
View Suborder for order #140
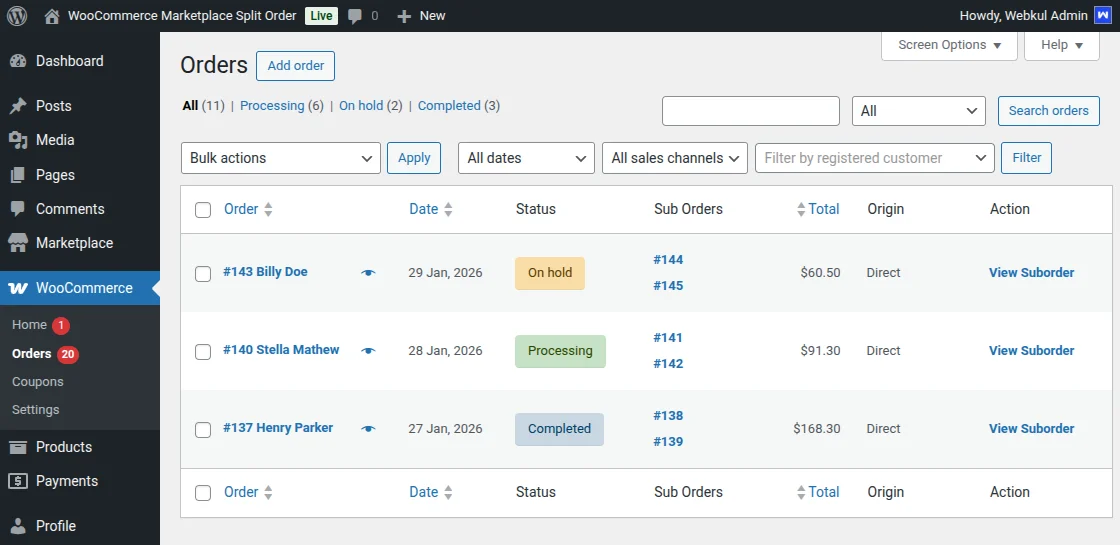1031,351
